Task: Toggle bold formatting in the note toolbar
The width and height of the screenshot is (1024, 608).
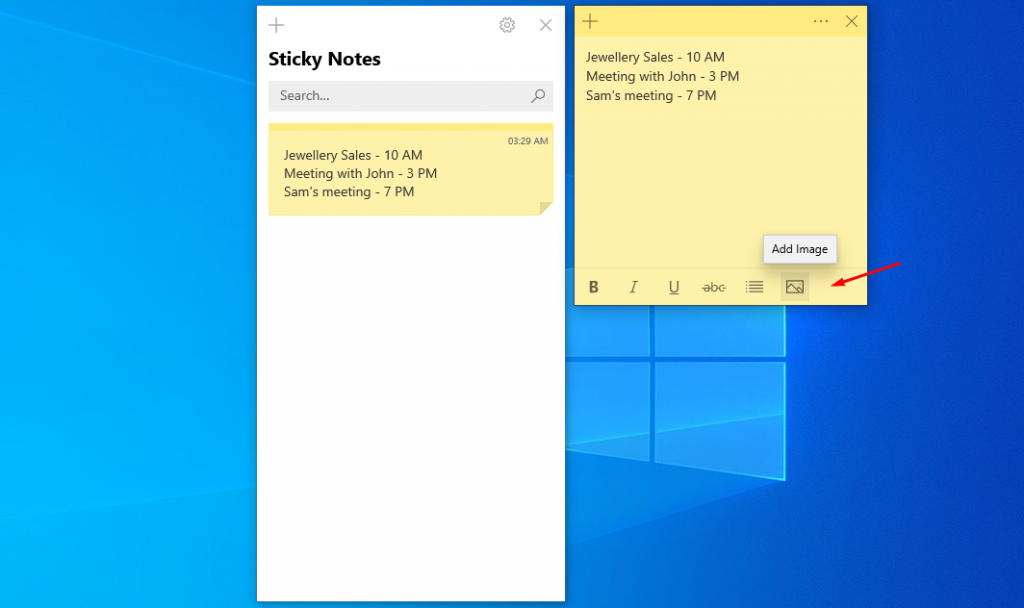Action: 593,287
